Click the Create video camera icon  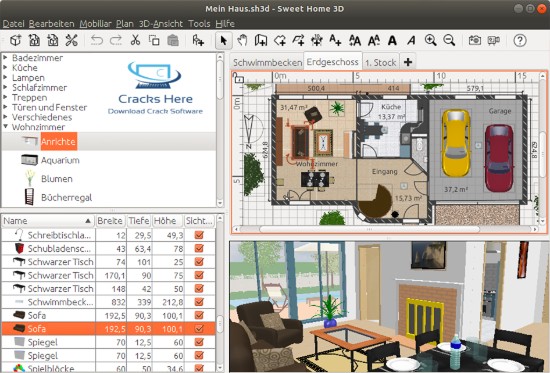coord(494,40)
